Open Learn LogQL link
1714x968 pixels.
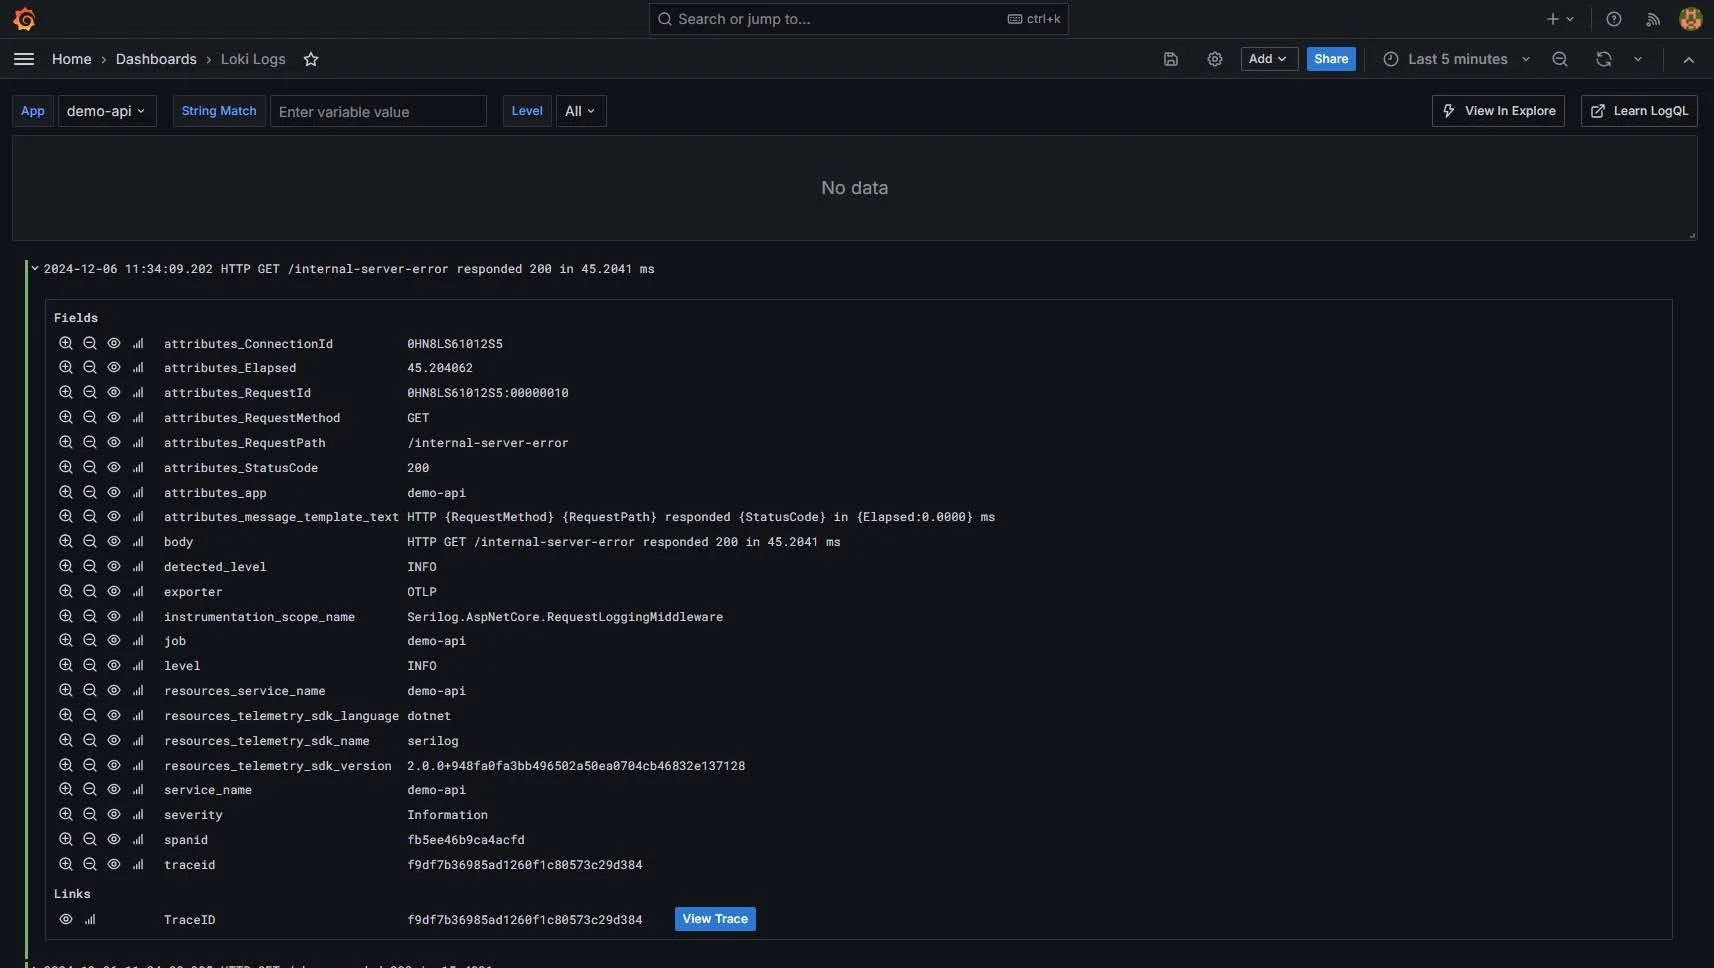click(1639, 111)
